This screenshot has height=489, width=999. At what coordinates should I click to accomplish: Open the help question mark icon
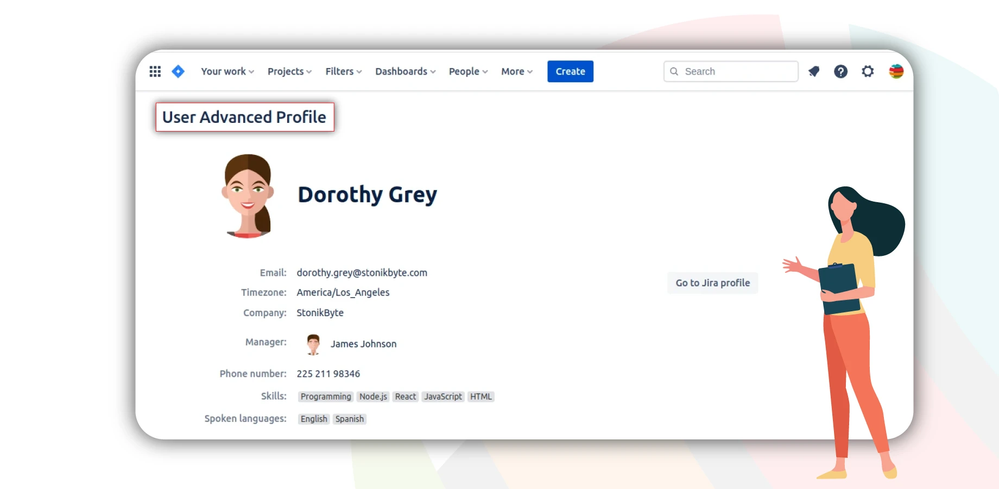pyautogui.click(x=841, y=71)
